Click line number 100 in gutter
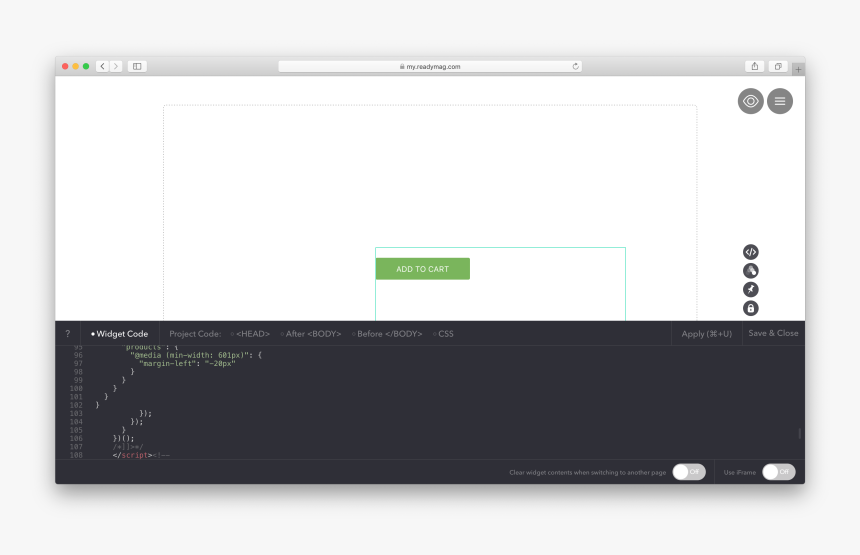This screenshot has width=860, height=555. (76, 388)
